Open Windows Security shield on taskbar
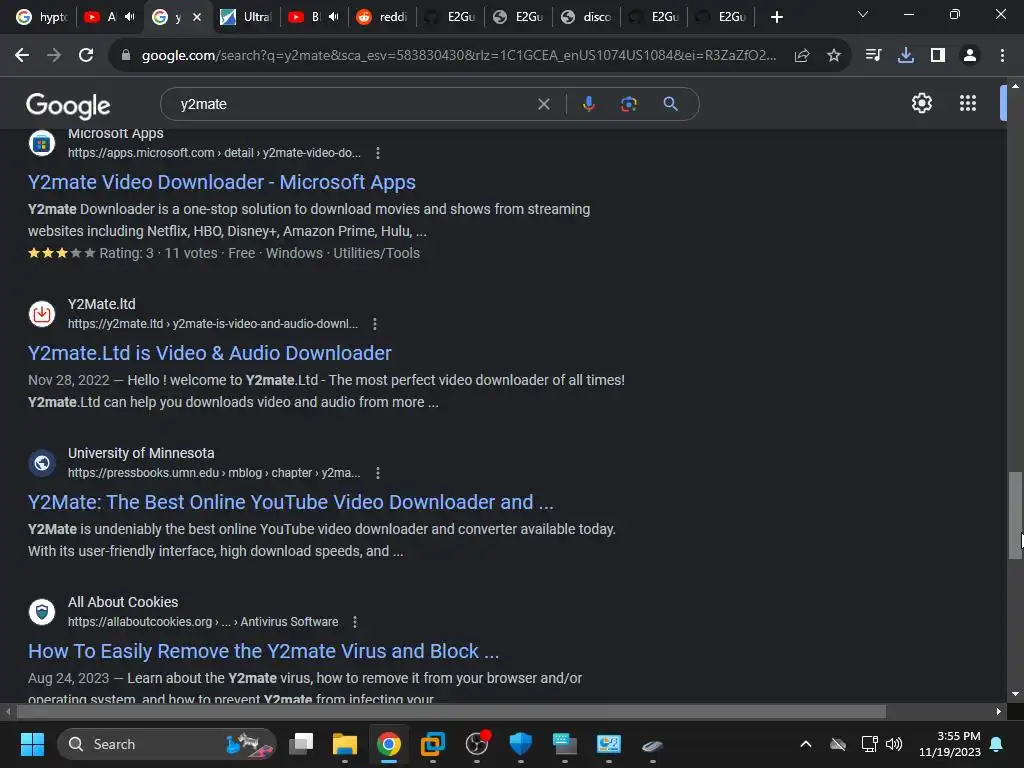 tap(520, 744)
